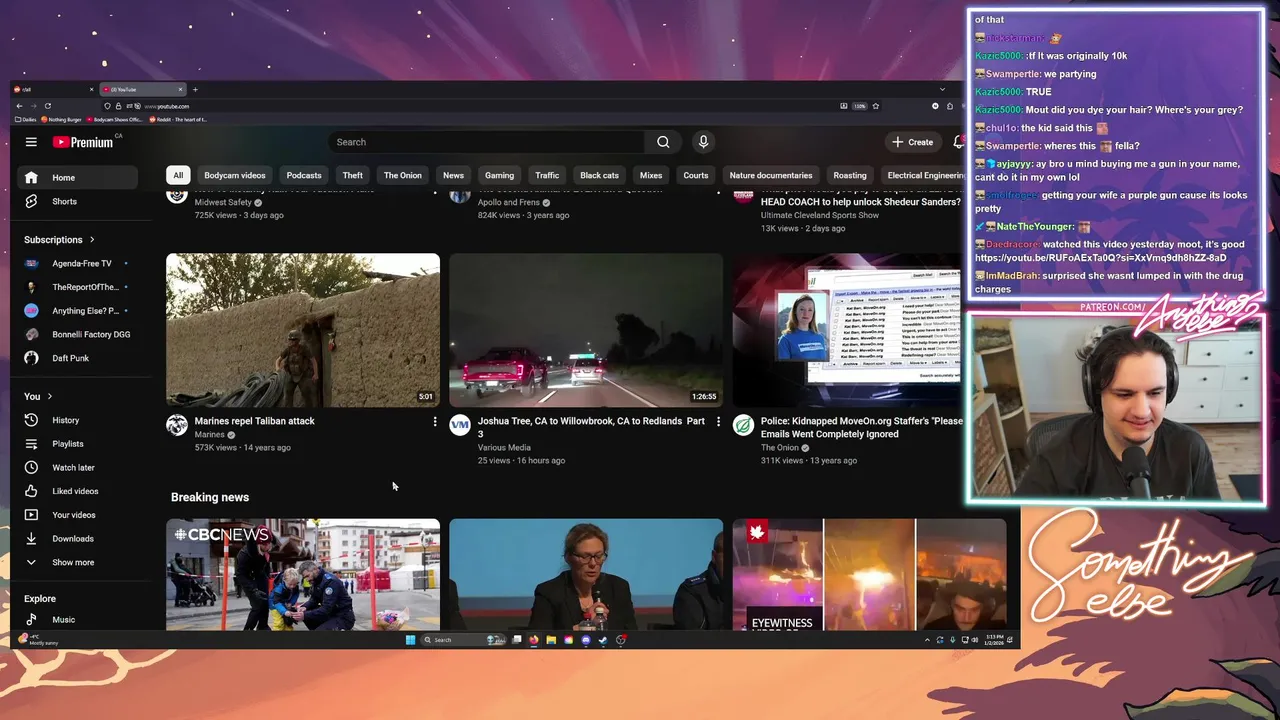Go back using browser back arrow
Image resolution: width=1280 pixels, height=720 pixels.
point(19,106)
